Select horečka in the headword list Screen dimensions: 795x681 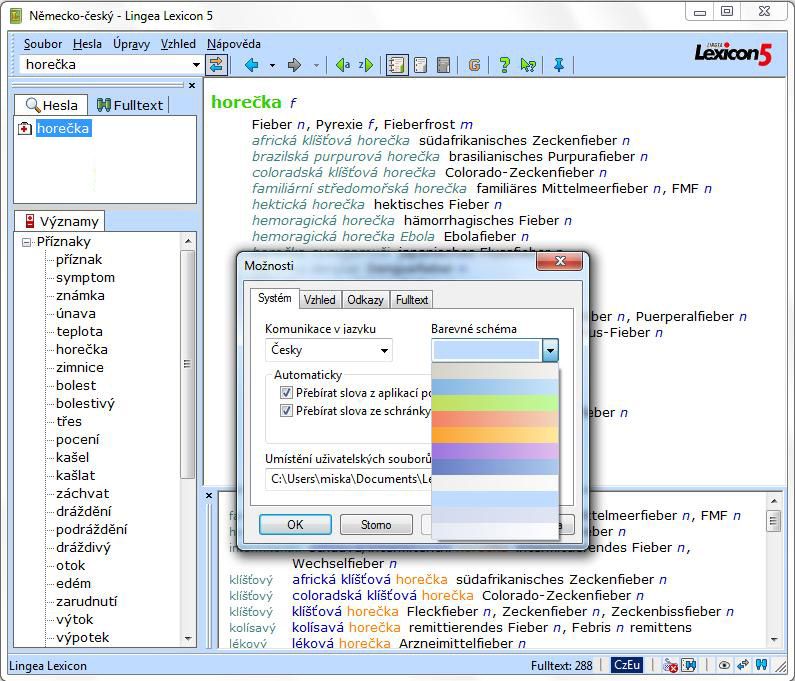63,129
